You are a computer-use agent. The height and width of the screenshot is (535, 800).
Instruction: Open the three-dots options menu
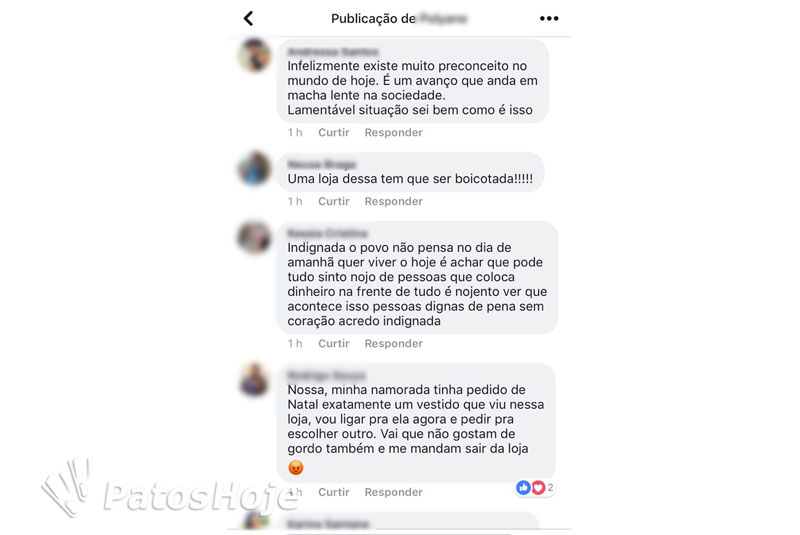pos(549,18)
